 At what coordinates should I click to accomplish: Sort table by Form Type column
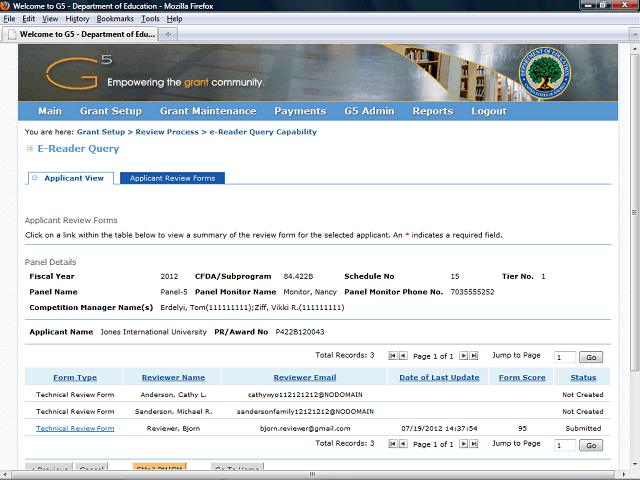click(75, 378)
